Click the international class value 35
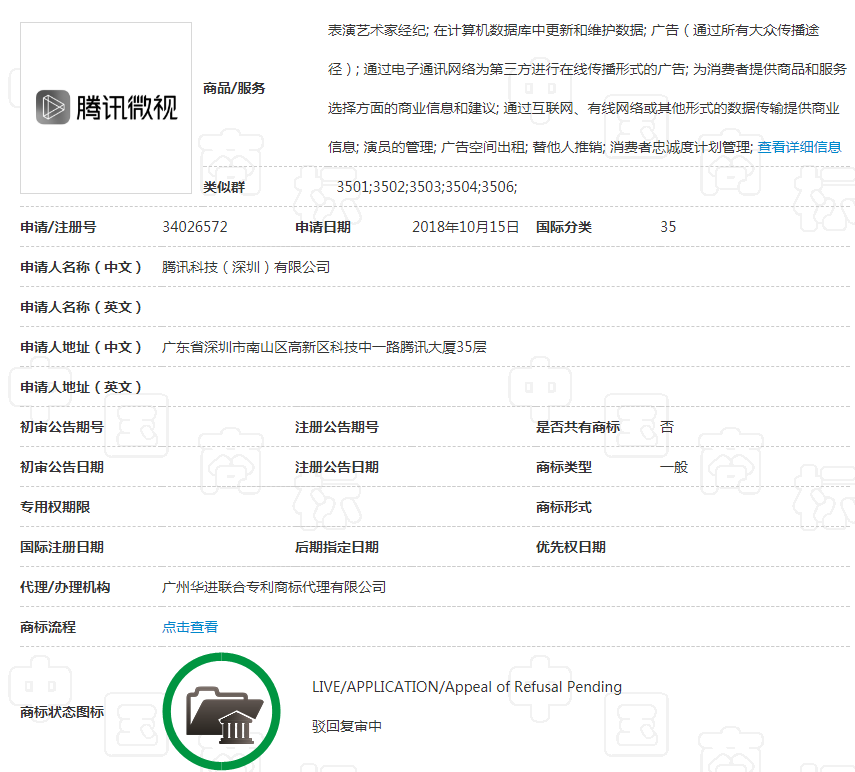 coord(668,227)
